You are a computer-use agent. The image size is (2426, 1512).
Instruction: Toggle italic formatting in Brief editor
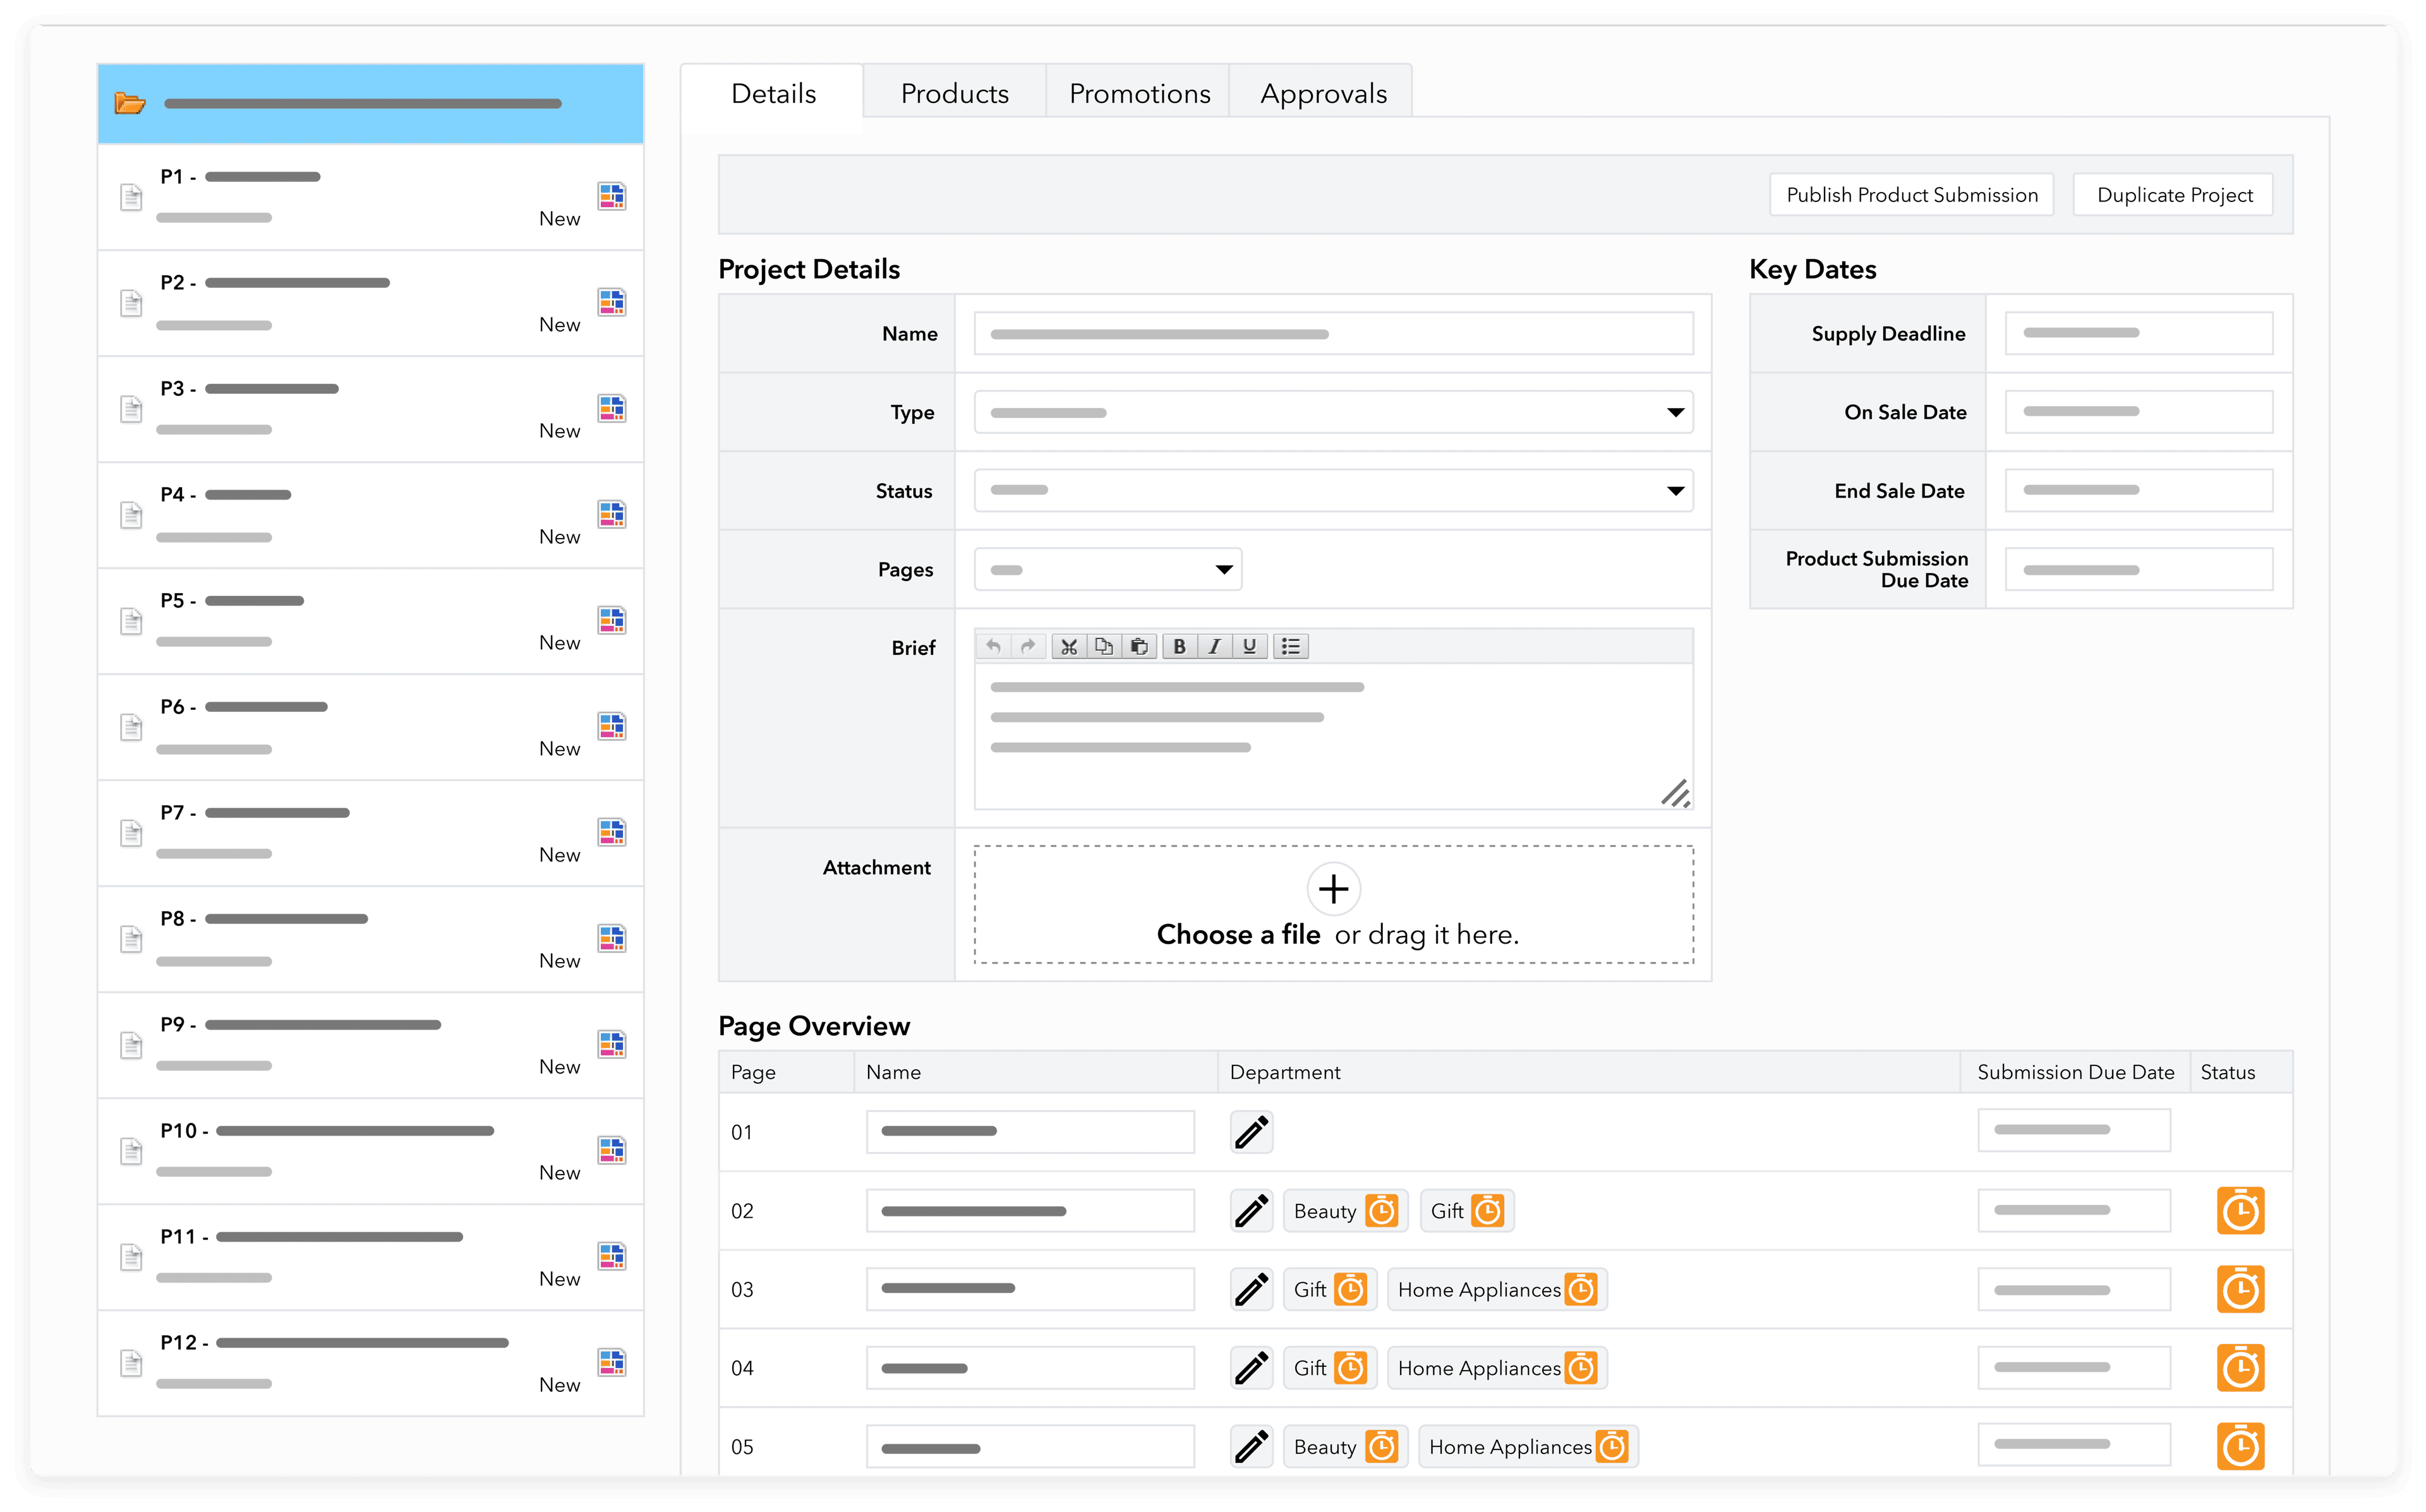pos(1214,647)
